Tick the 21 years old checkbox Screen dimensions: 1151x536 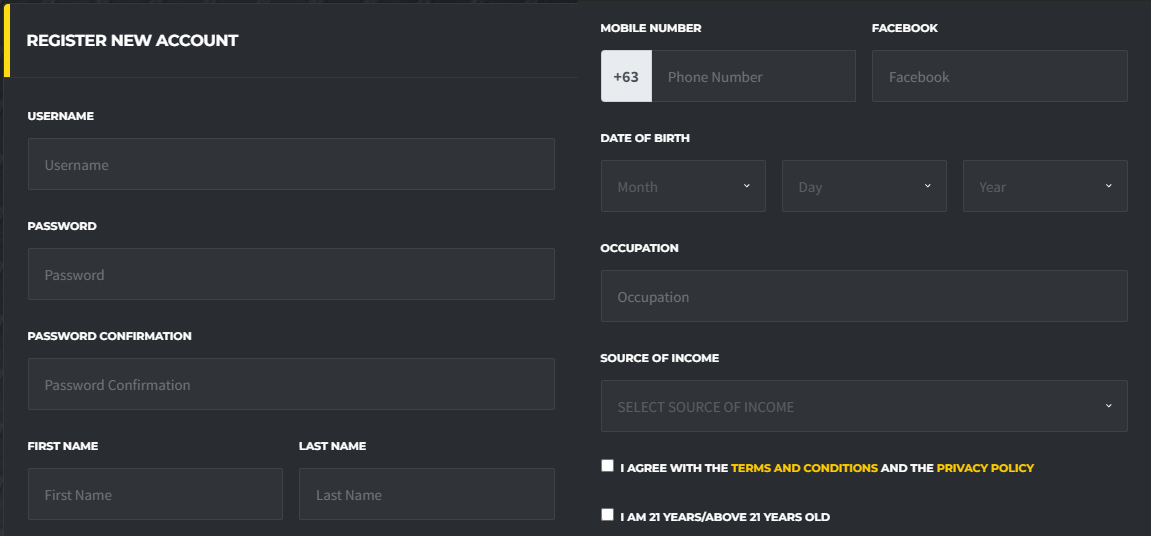coord(607,515)
